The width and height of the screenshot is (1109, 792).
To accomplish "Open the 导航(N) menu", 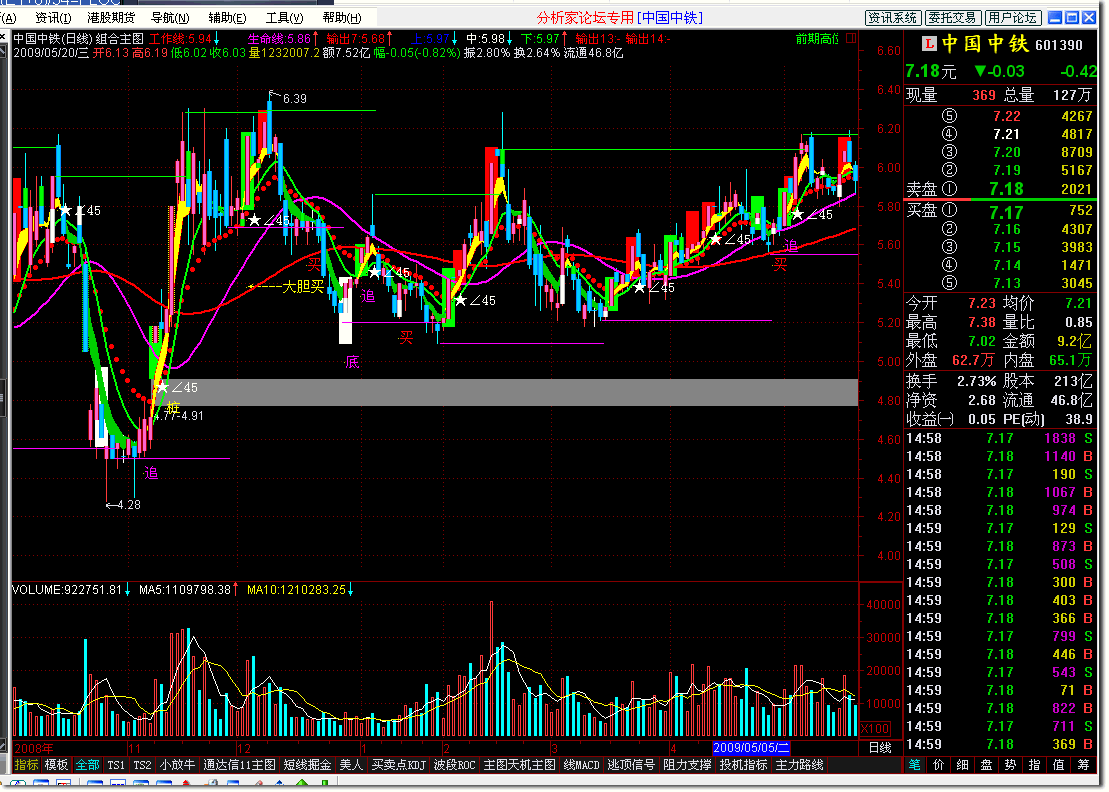I will coord(170,18).
